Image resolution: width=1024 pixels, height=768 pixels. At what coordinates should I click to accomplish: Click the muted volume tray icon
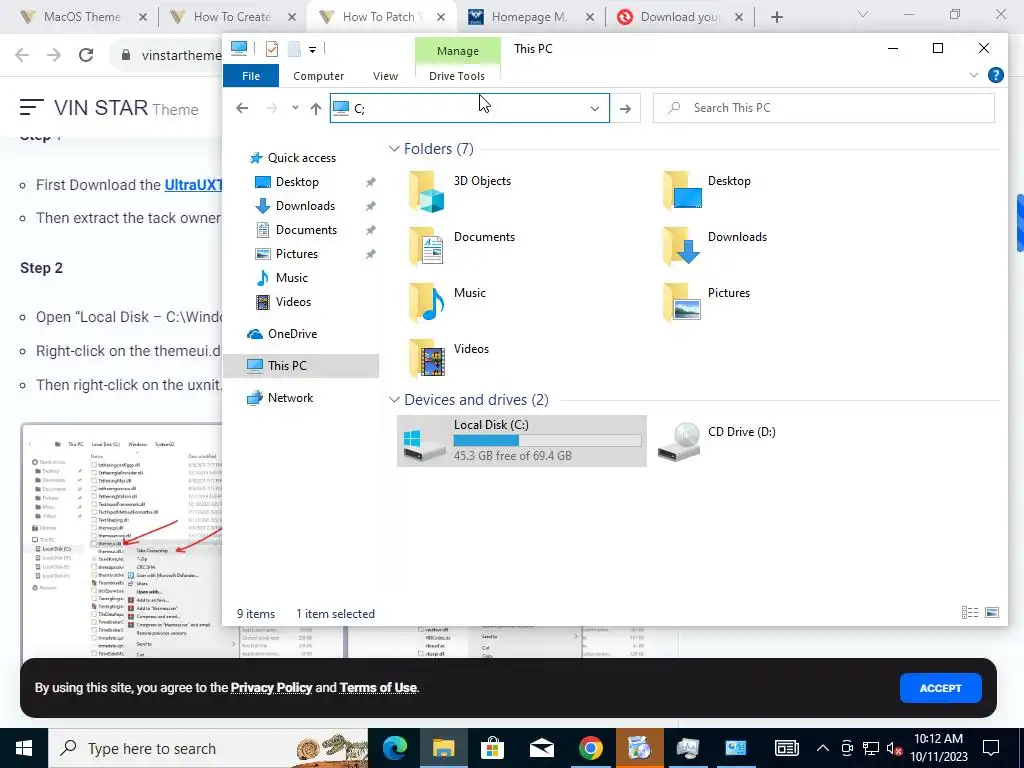(894, 748)
